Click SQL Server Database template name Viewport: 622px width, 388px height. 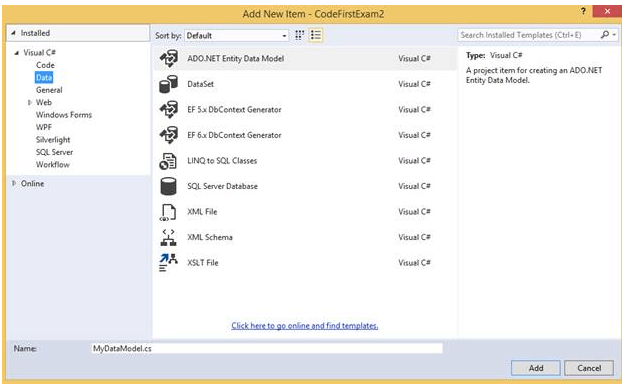point(223,186)
